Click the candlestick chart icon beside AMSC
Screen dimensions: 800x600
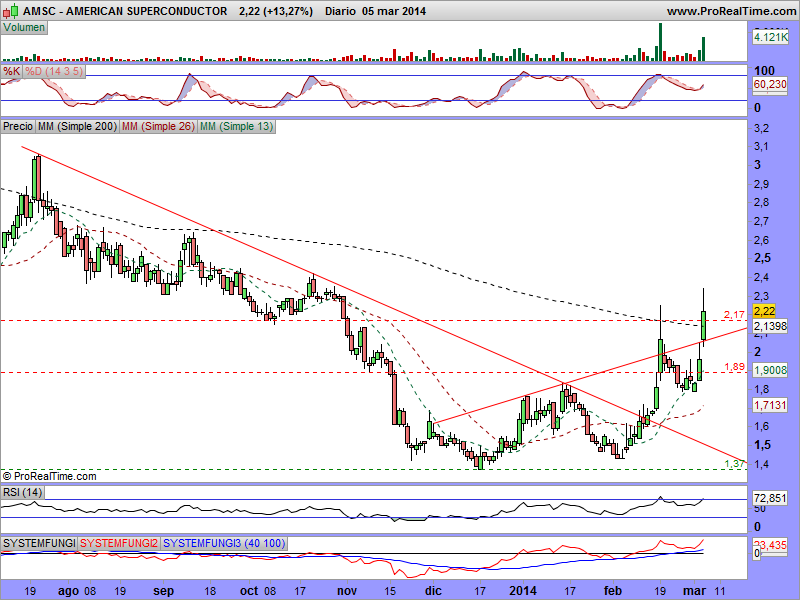click(11, 11)
